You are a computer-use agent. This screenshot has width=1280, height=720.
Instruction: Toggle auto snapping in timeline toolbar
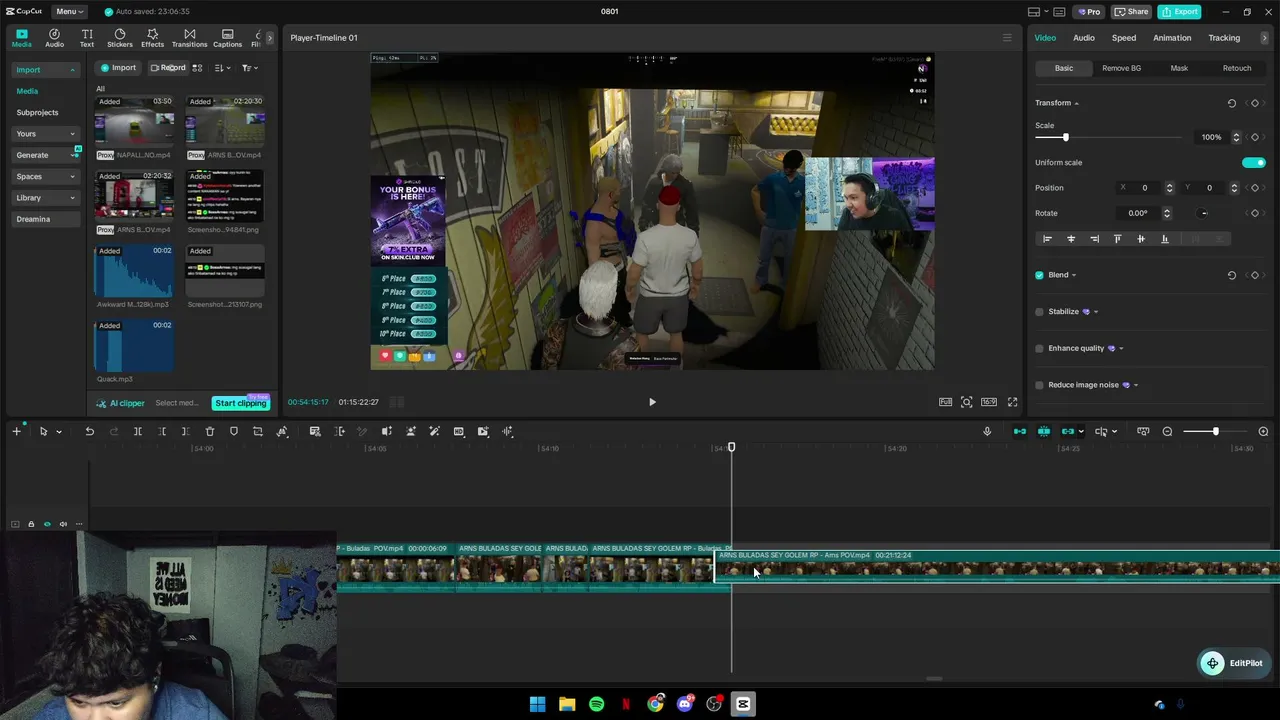click(1044, 431)
